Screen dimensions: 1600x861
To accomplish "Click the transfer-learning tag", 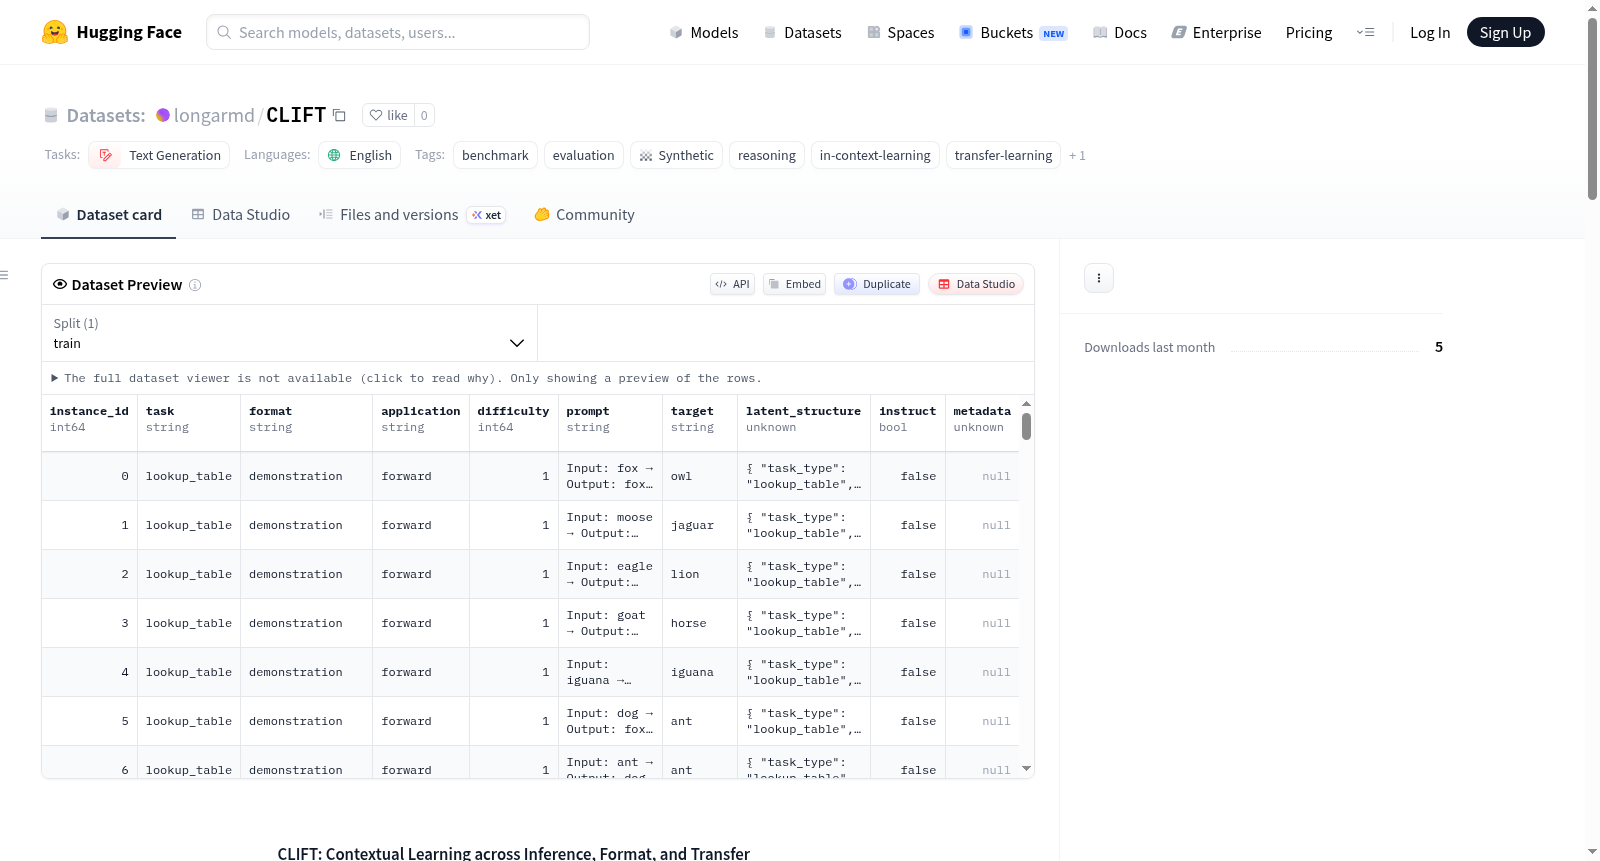I will click(x=1003, y=155).
